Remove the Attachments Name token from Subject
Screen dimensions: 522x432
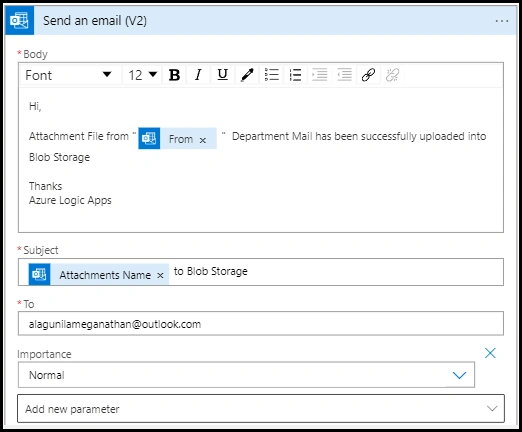(160, 276)
